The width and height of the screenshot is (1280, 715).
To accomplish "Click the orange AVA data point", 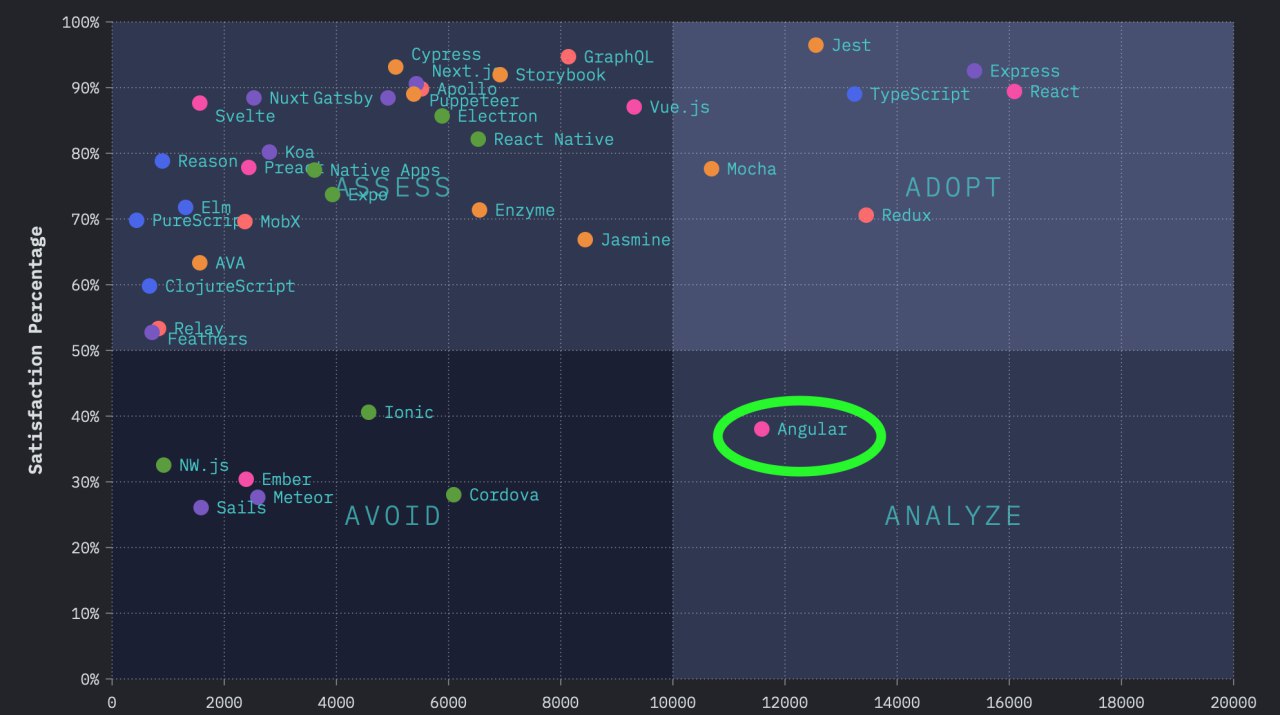I will pyautogui.click(x=200, y=263).
